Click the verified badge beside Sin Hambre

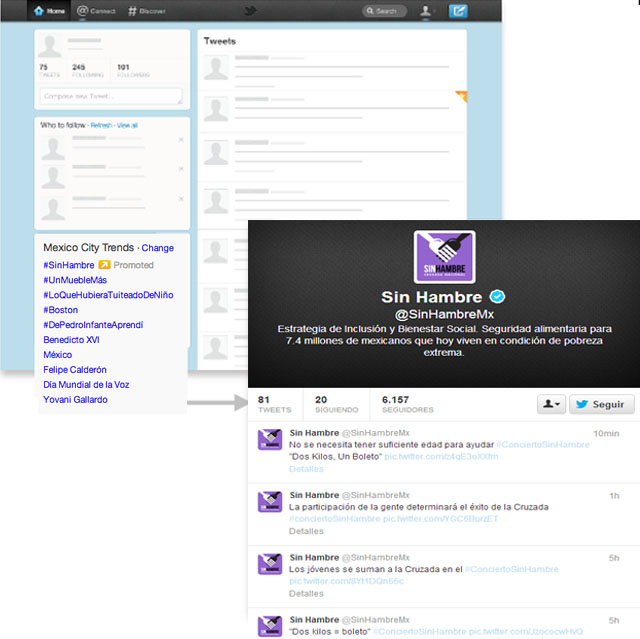497,297
